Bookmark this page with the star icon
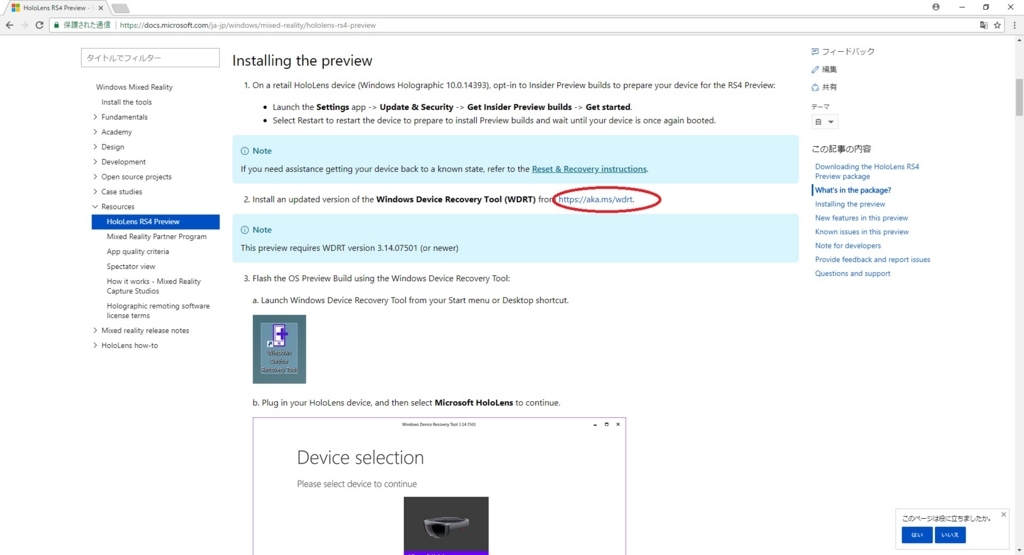Screen dimensions: 1024x555 tap(997, 25)
